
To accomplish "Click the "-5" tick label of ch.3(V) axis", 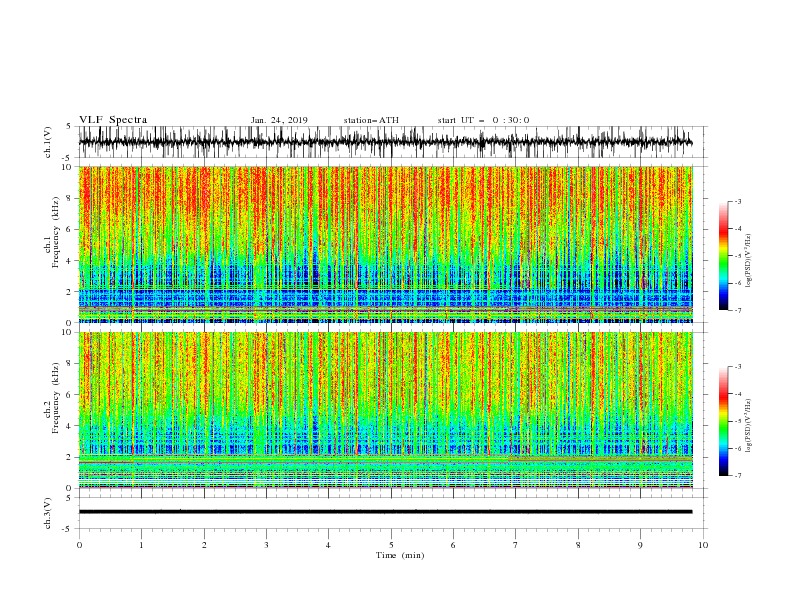I will 68,529.
